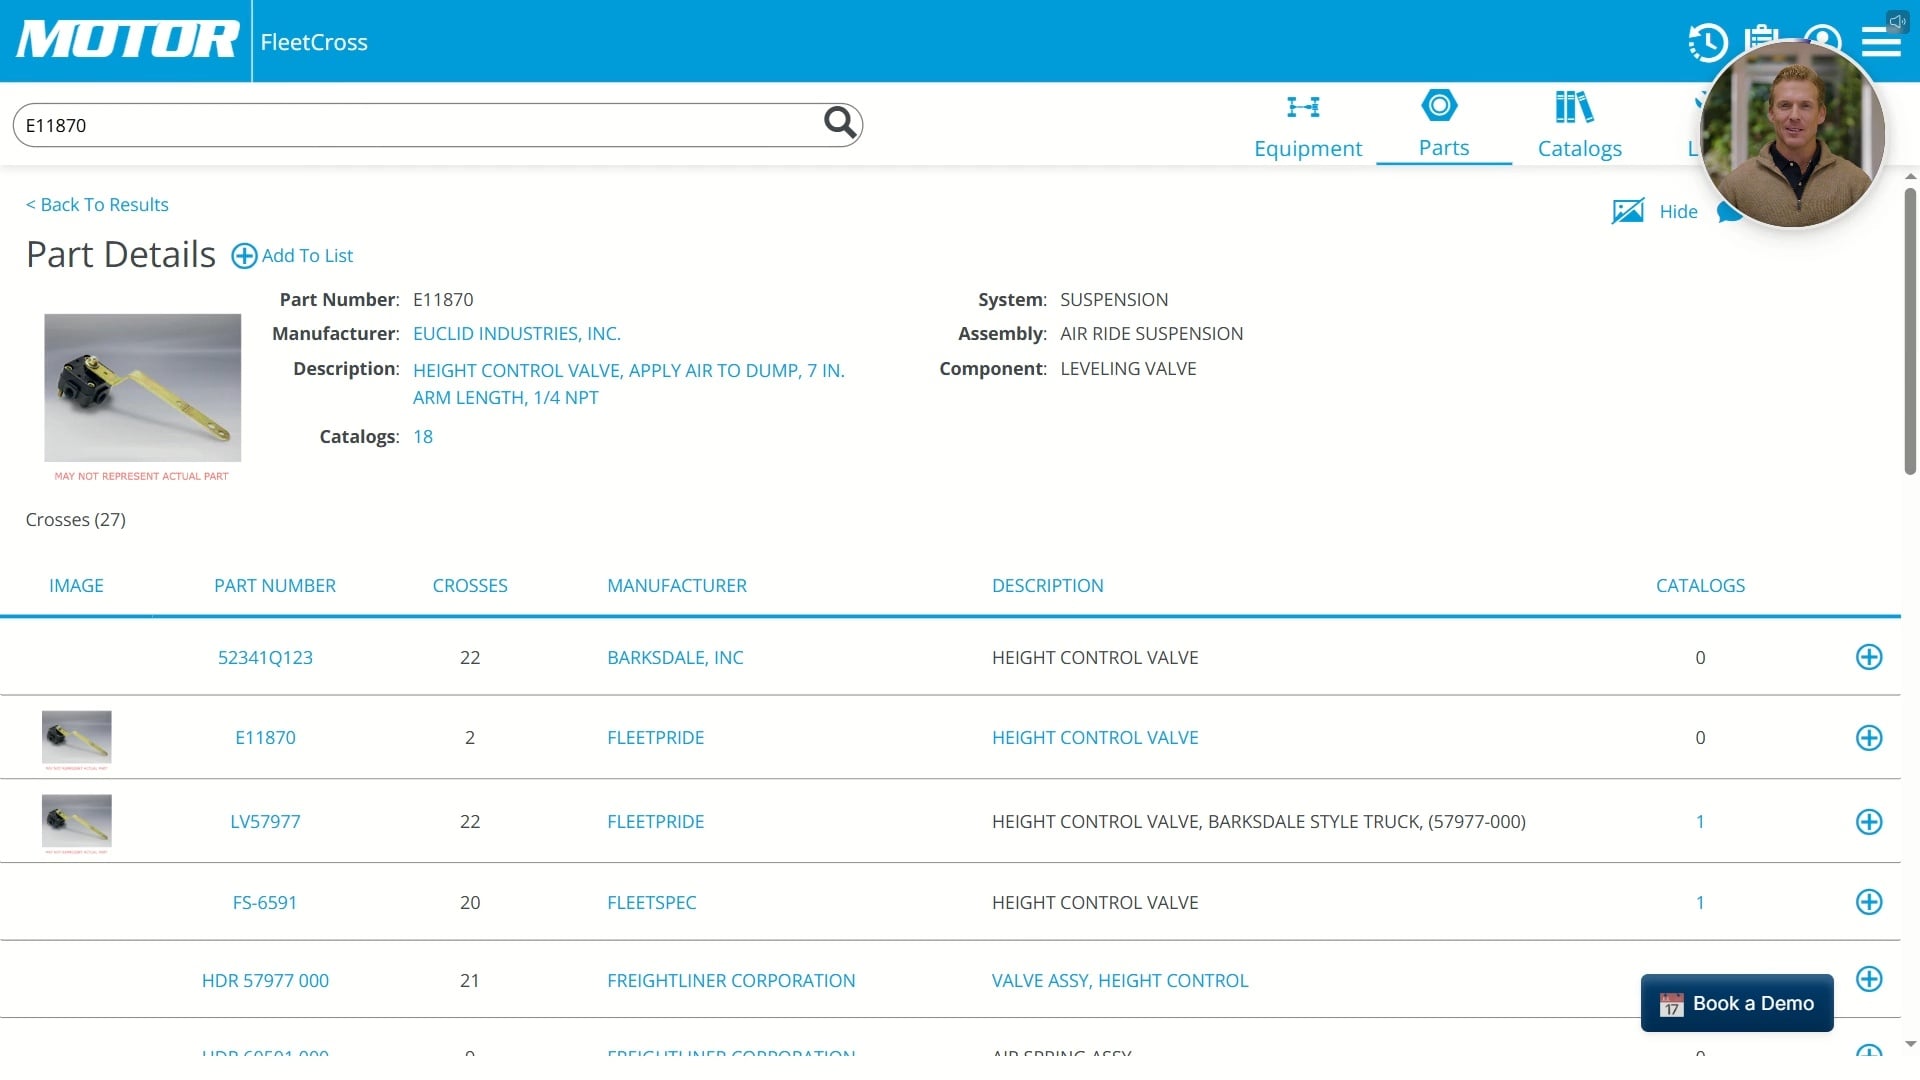
Task: Sort by the PART NUMBER column header
Action: pyautogui.click(x=275, y=586)
